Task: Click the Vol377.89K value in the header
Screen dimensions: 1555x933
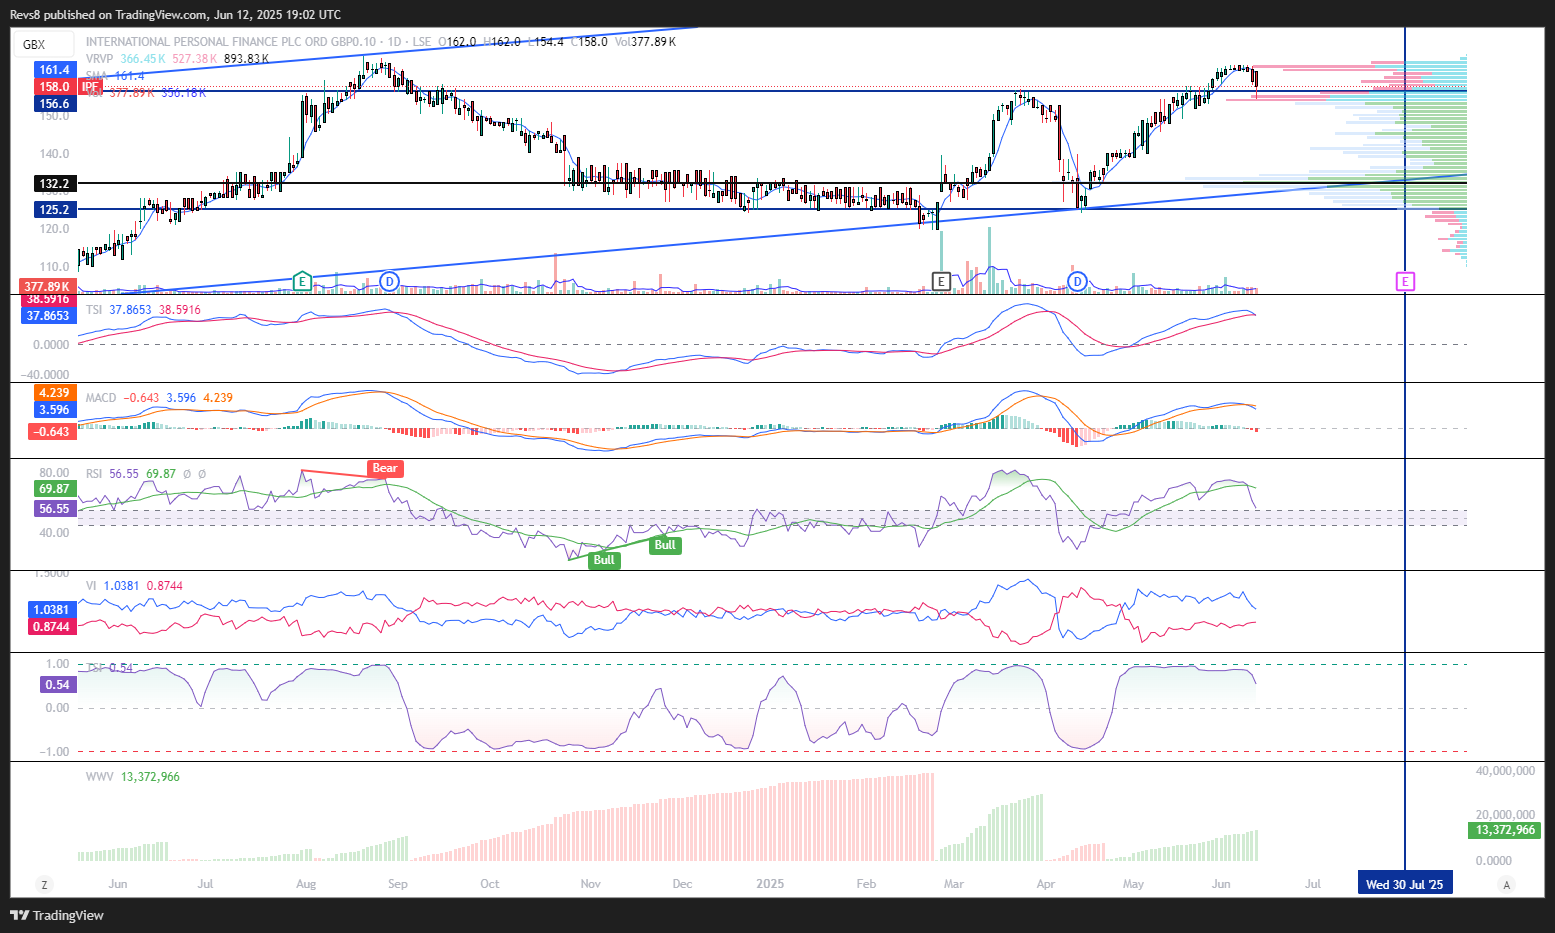Action: pos(646,42)
